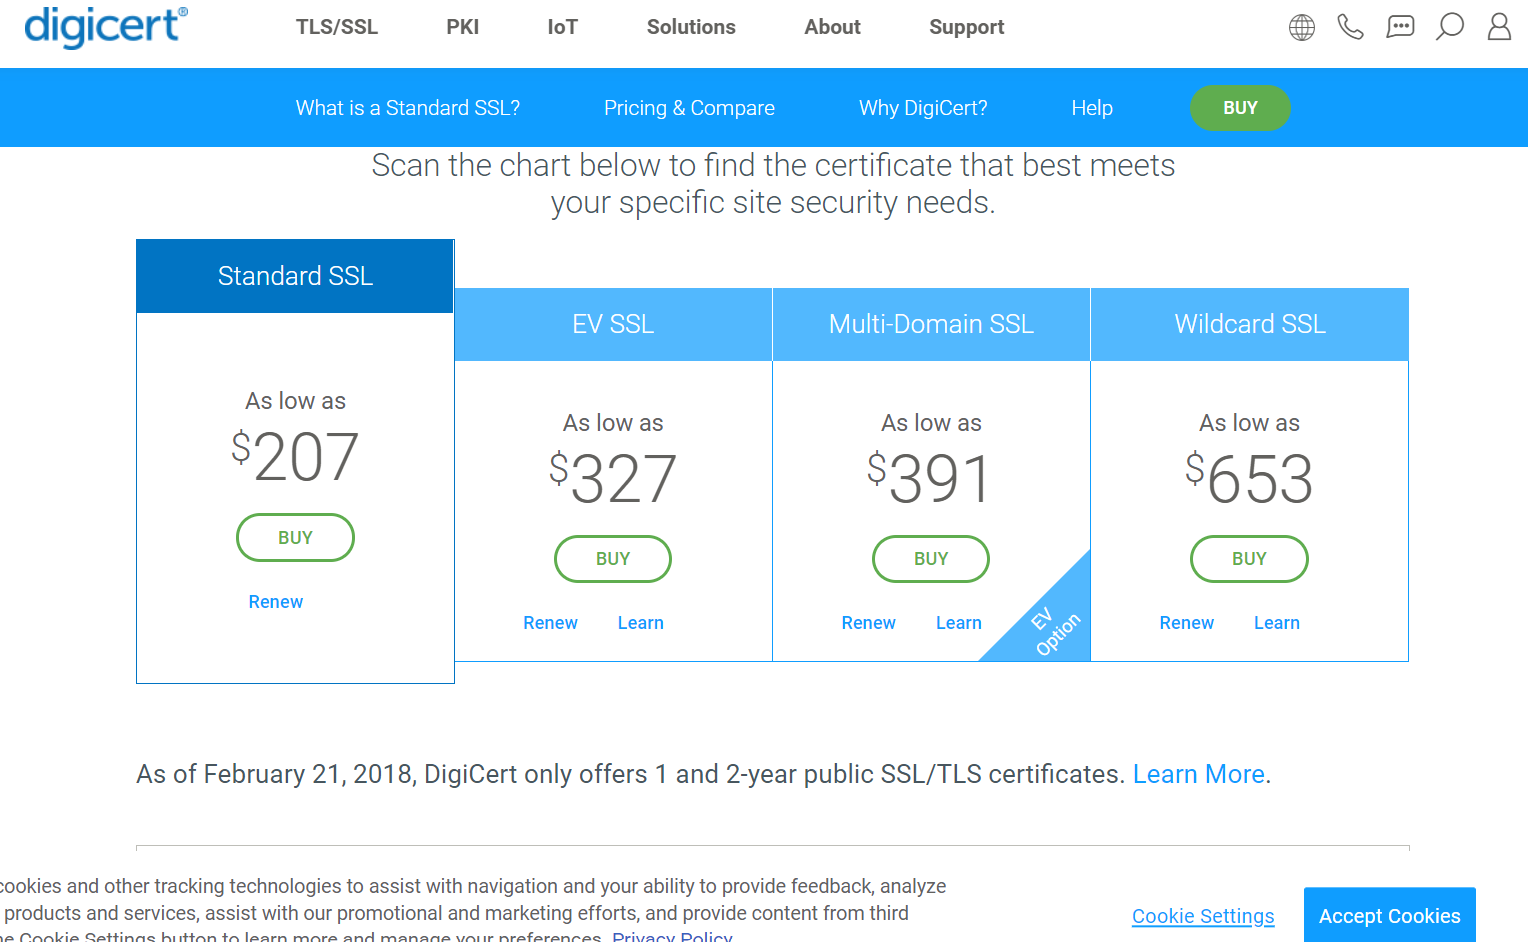Click the $207 Standard SSL price
The image size is (1528, 942).
pyautogui.click(x=295, y=457)
